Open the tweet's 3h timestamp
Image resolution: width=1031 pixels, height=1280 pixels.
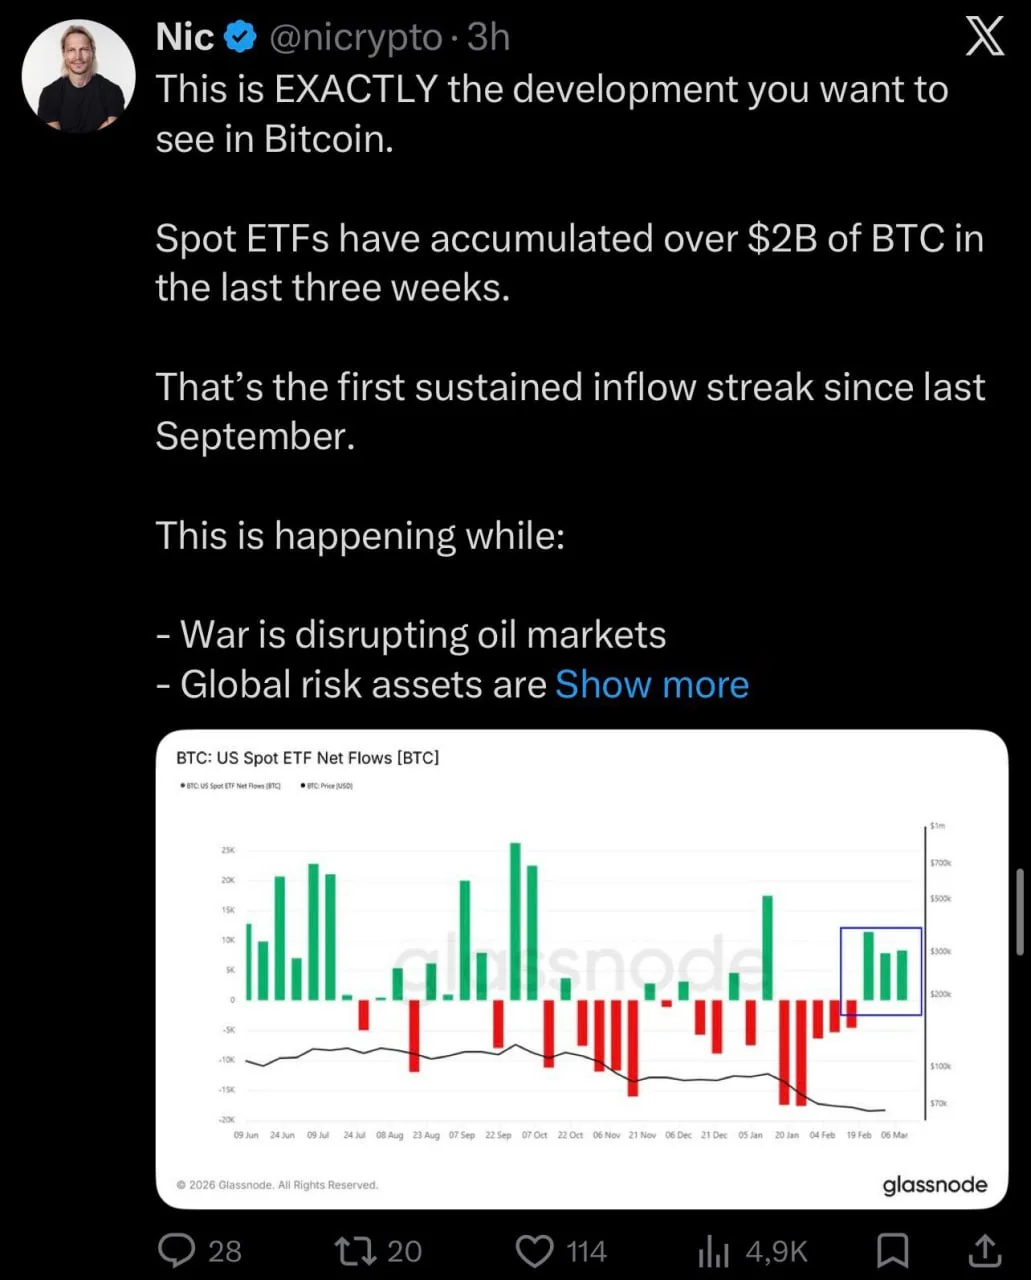coord(489,37)
